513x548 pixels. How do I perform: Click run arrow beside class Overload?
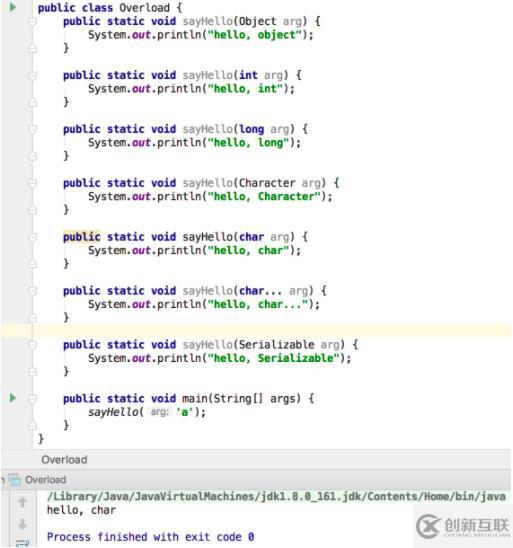point(13,7)
